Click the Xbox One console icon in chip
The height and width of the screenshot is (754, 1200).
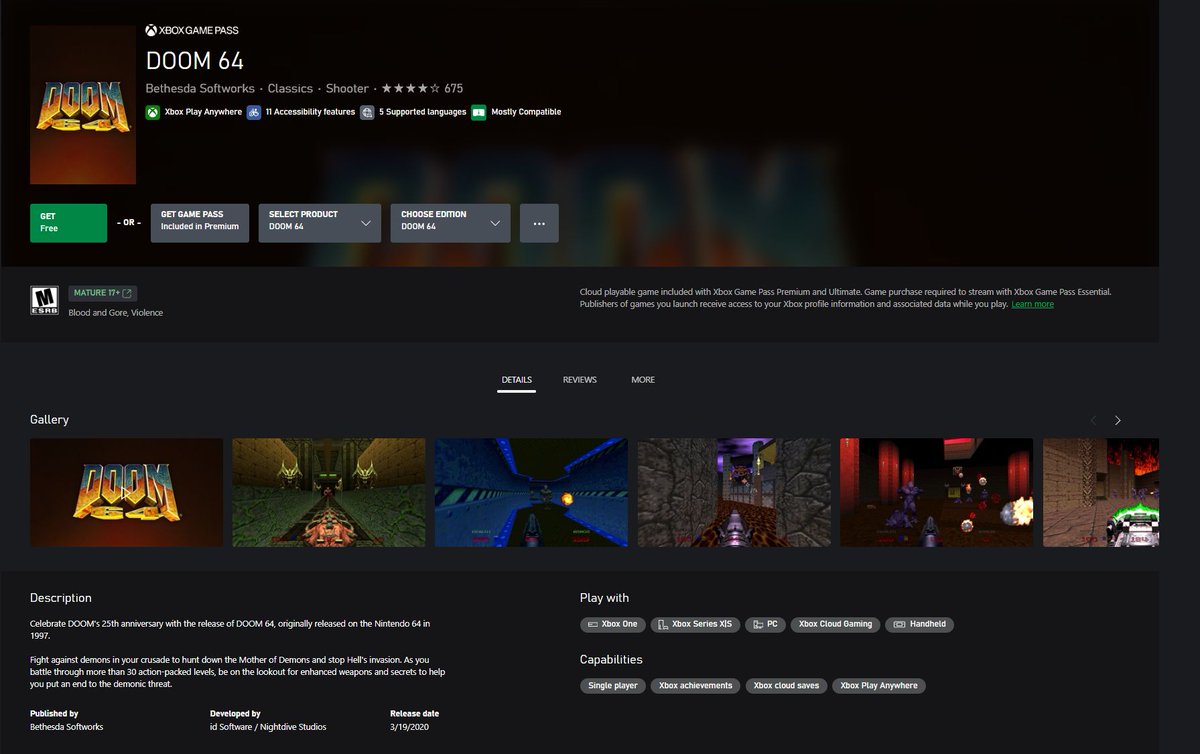(593, 624)
